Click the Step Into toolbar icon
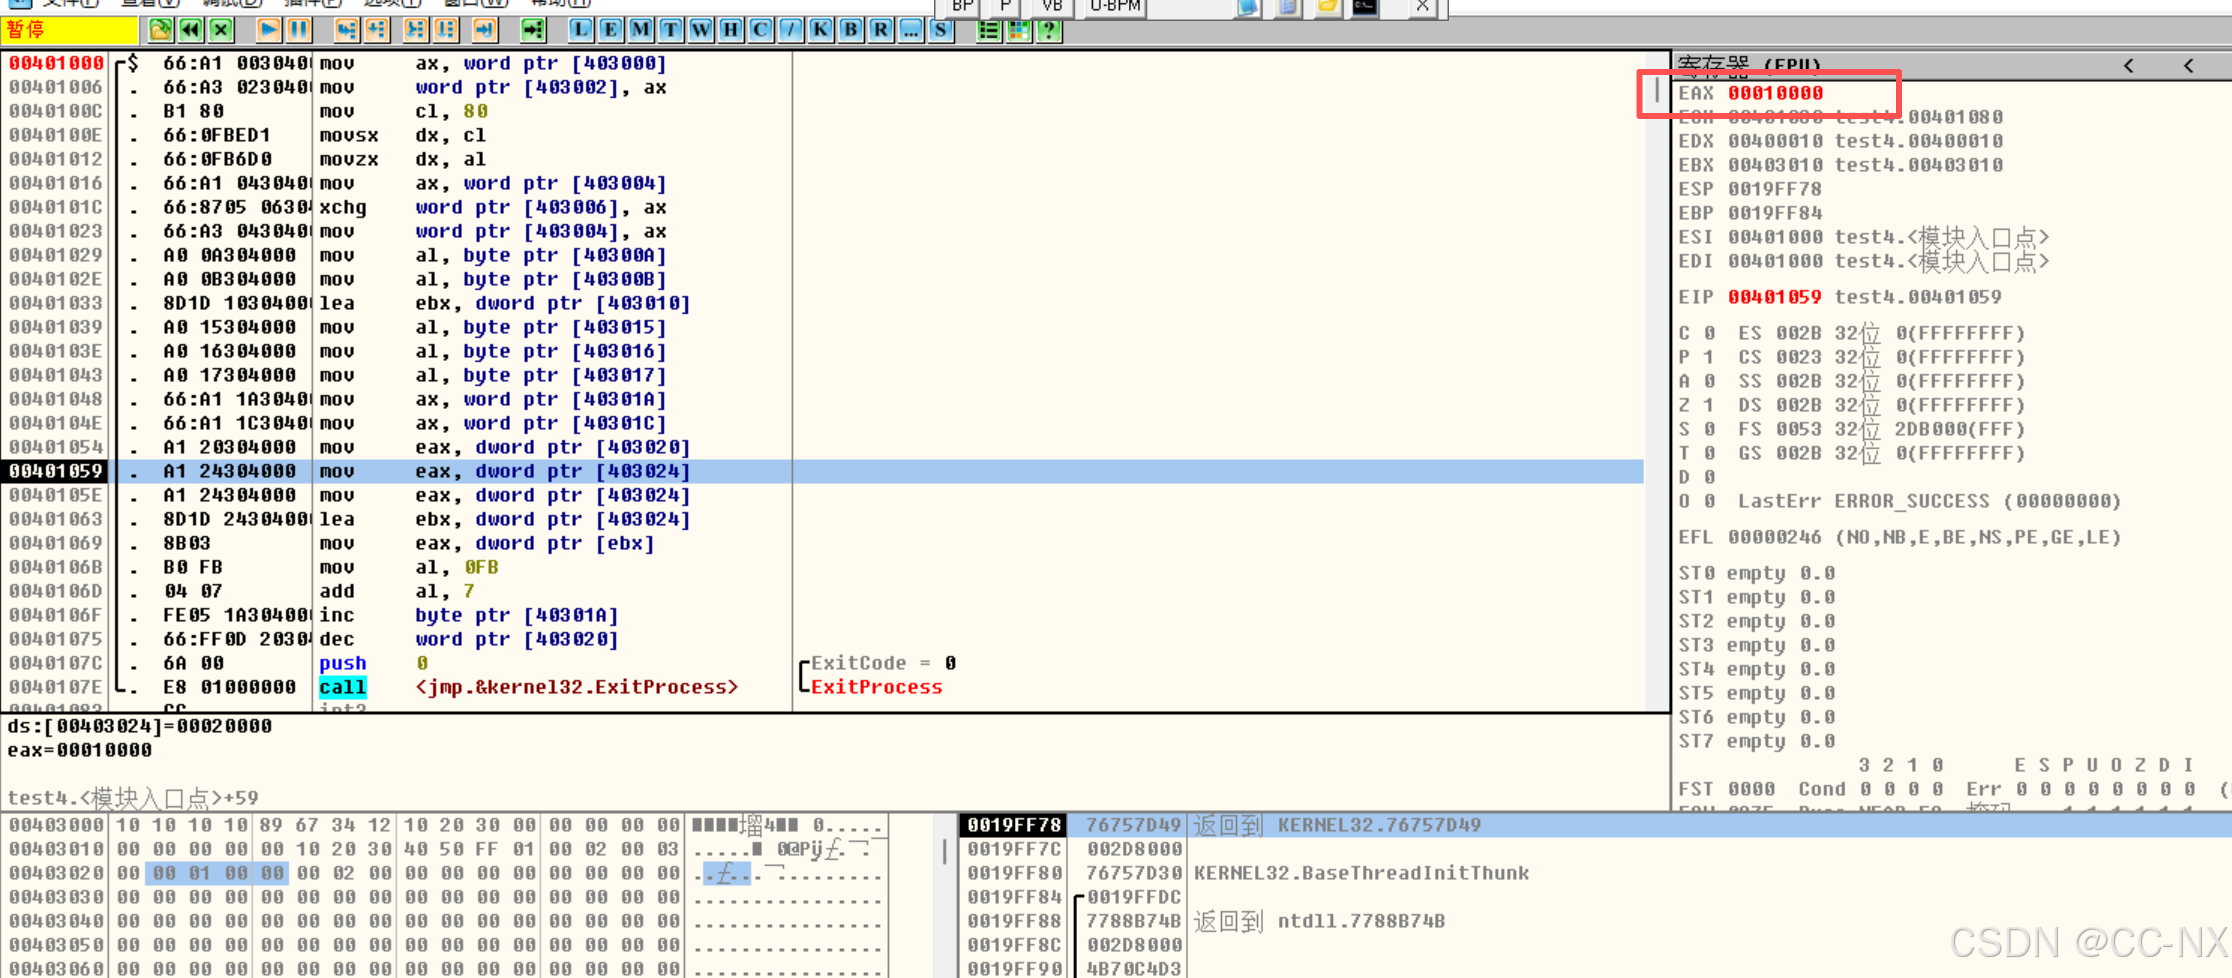 pyautogui.click(x=346, y=30)
